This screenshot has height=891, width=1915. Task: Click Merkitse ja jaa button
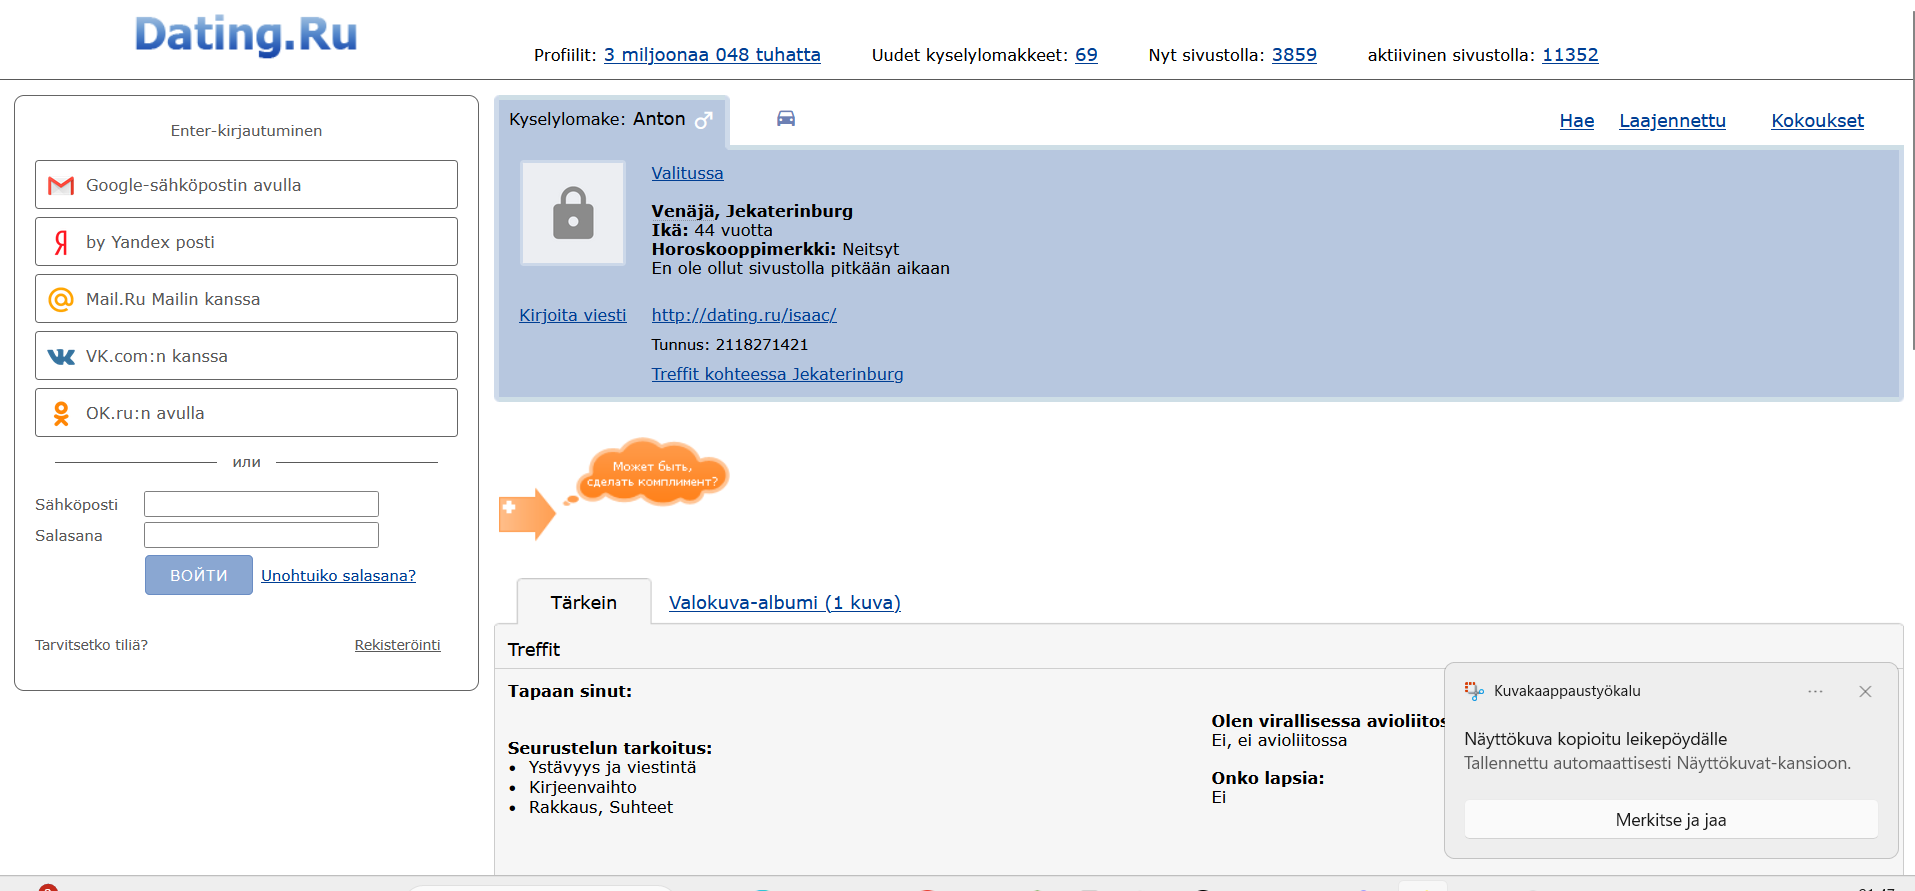1671,820
